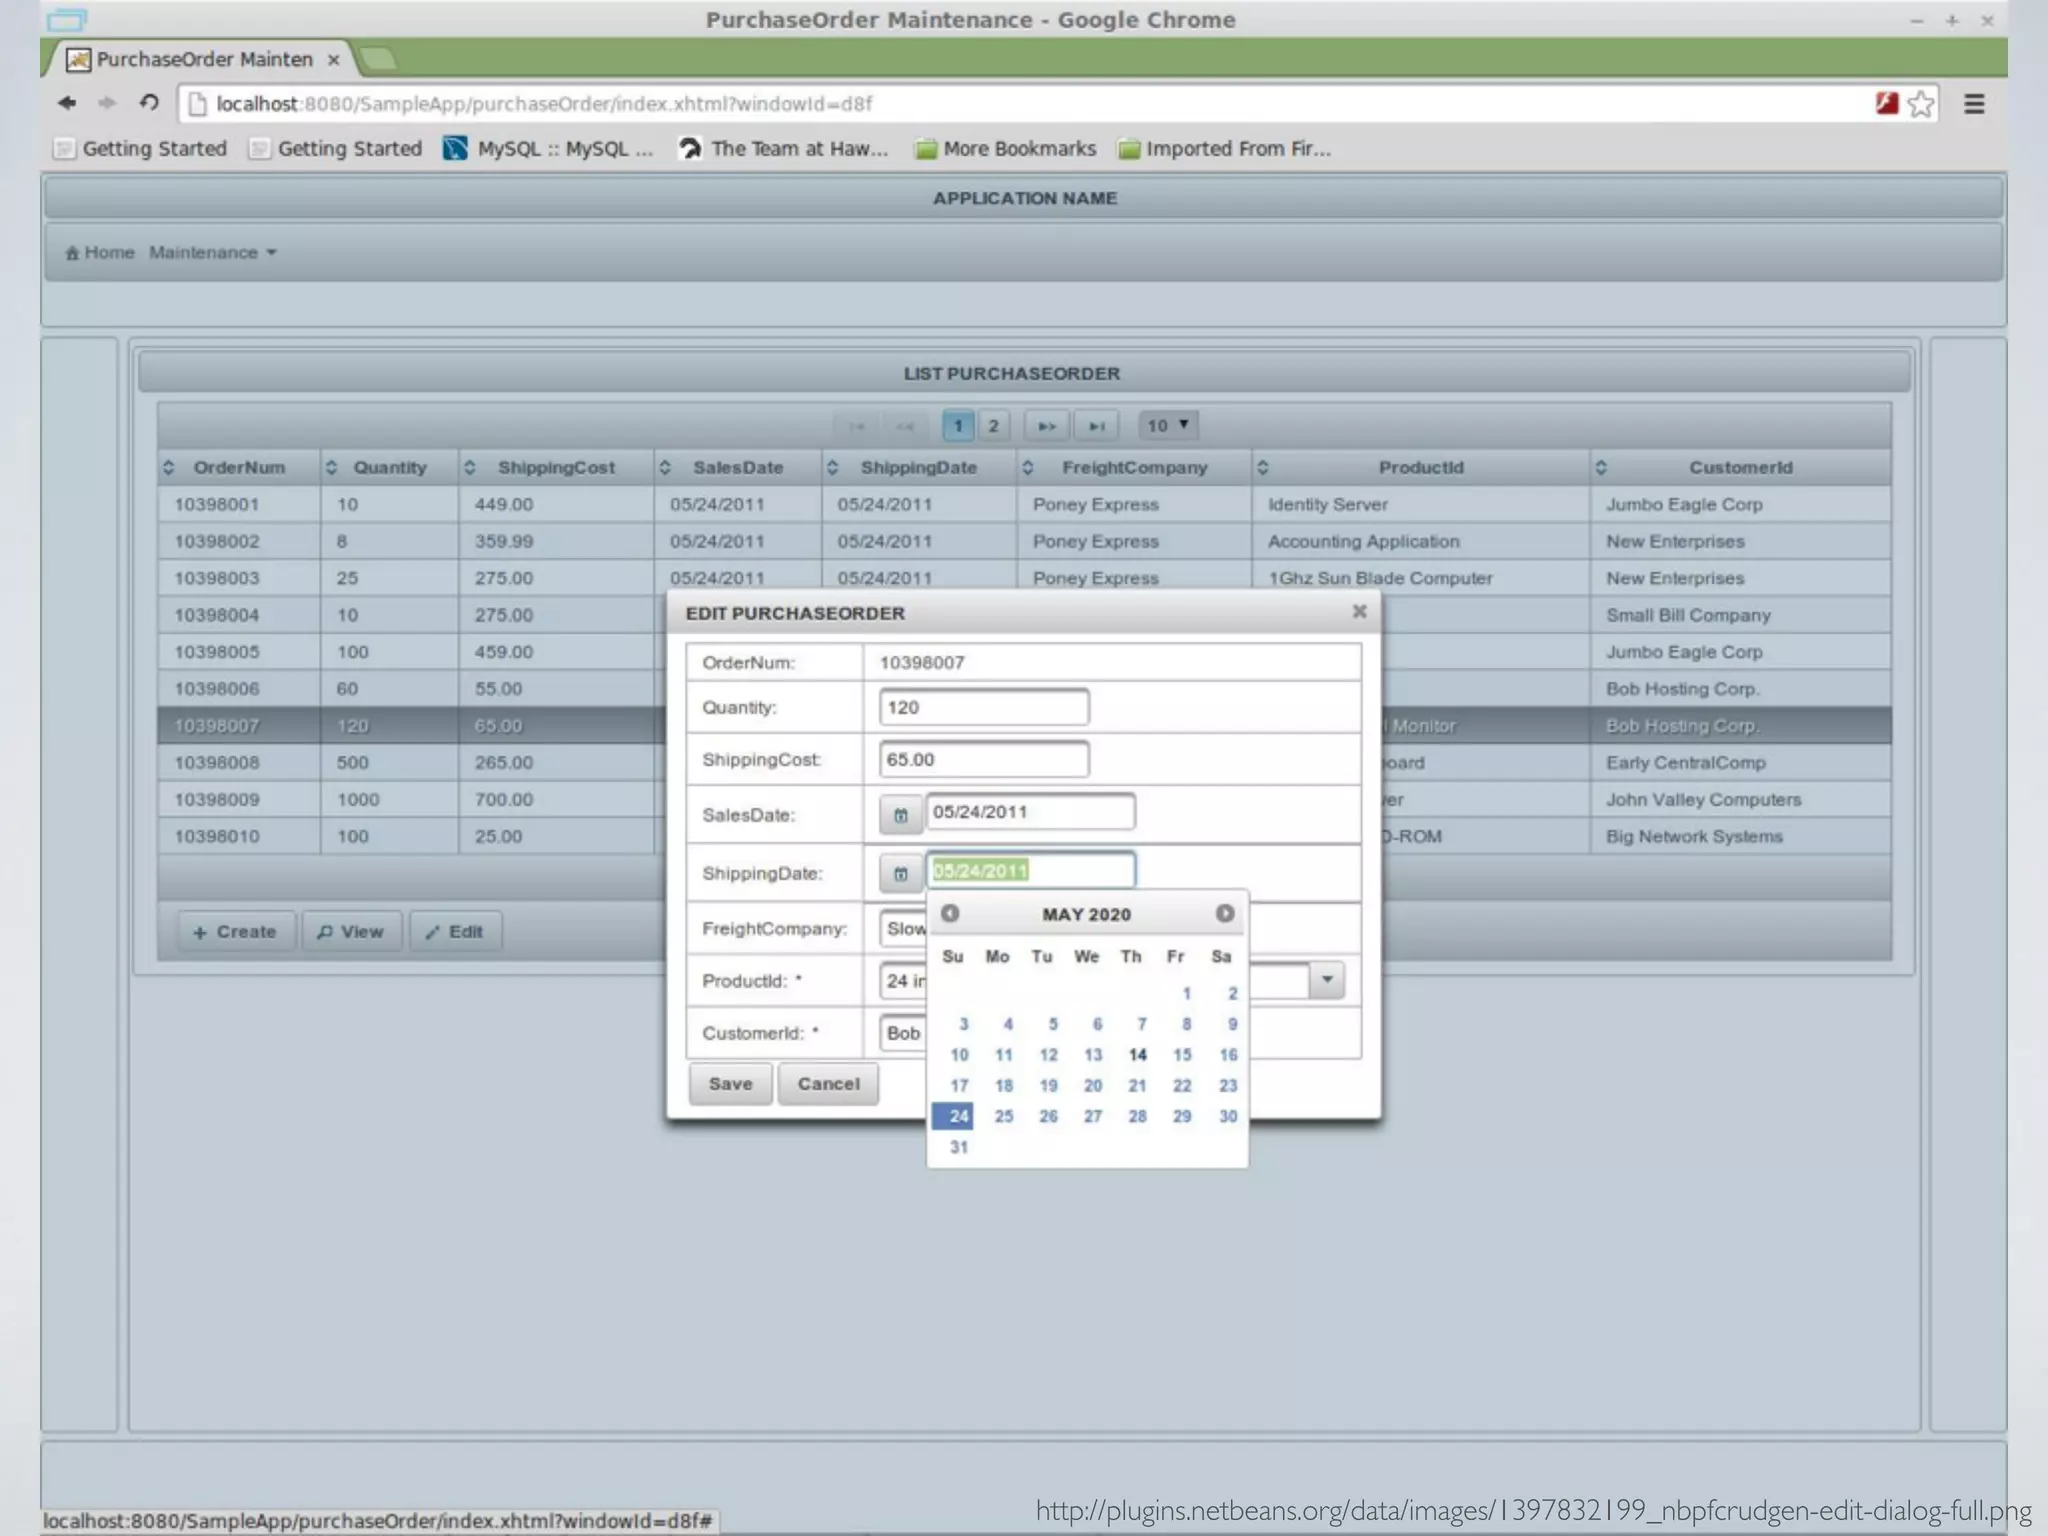Click the View button
The width and height of the screenshot is (2048, 1536).
click(x=351, y=931)
